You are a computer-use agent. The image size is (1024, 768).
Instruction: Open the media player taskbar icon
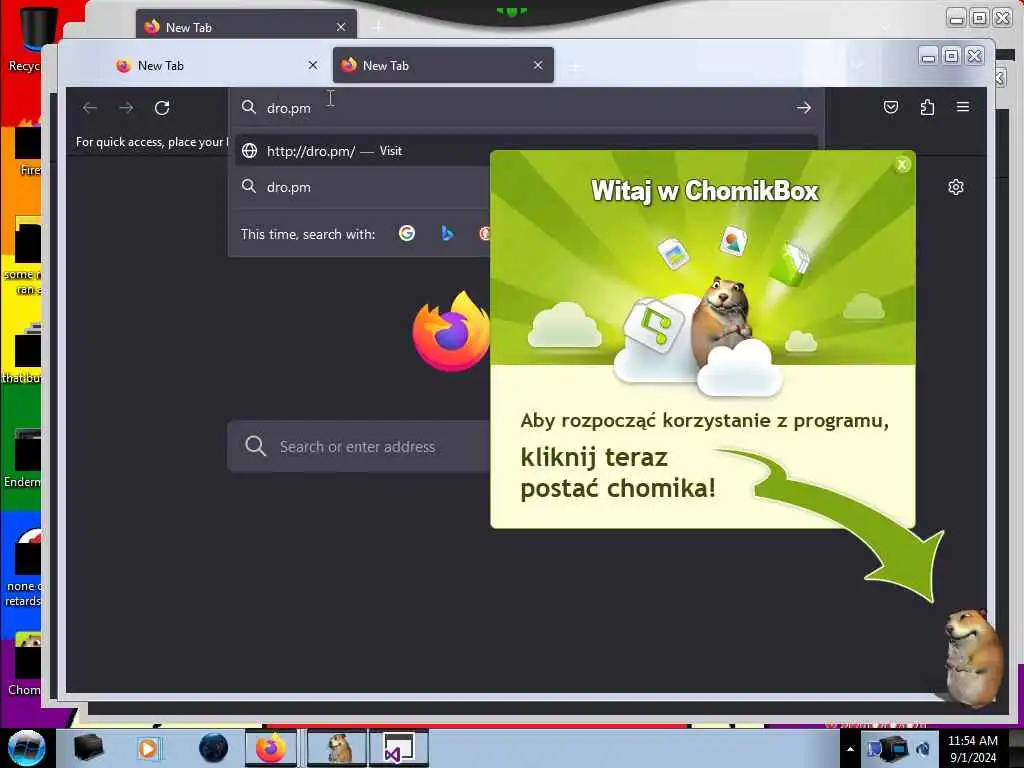tap(148, 748)
